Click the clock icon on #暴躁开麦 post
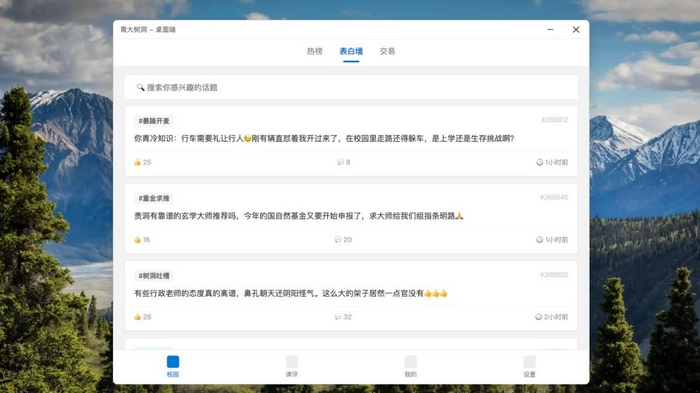The image size is (700, 393). pyautogui.click(x=539, y=162)
